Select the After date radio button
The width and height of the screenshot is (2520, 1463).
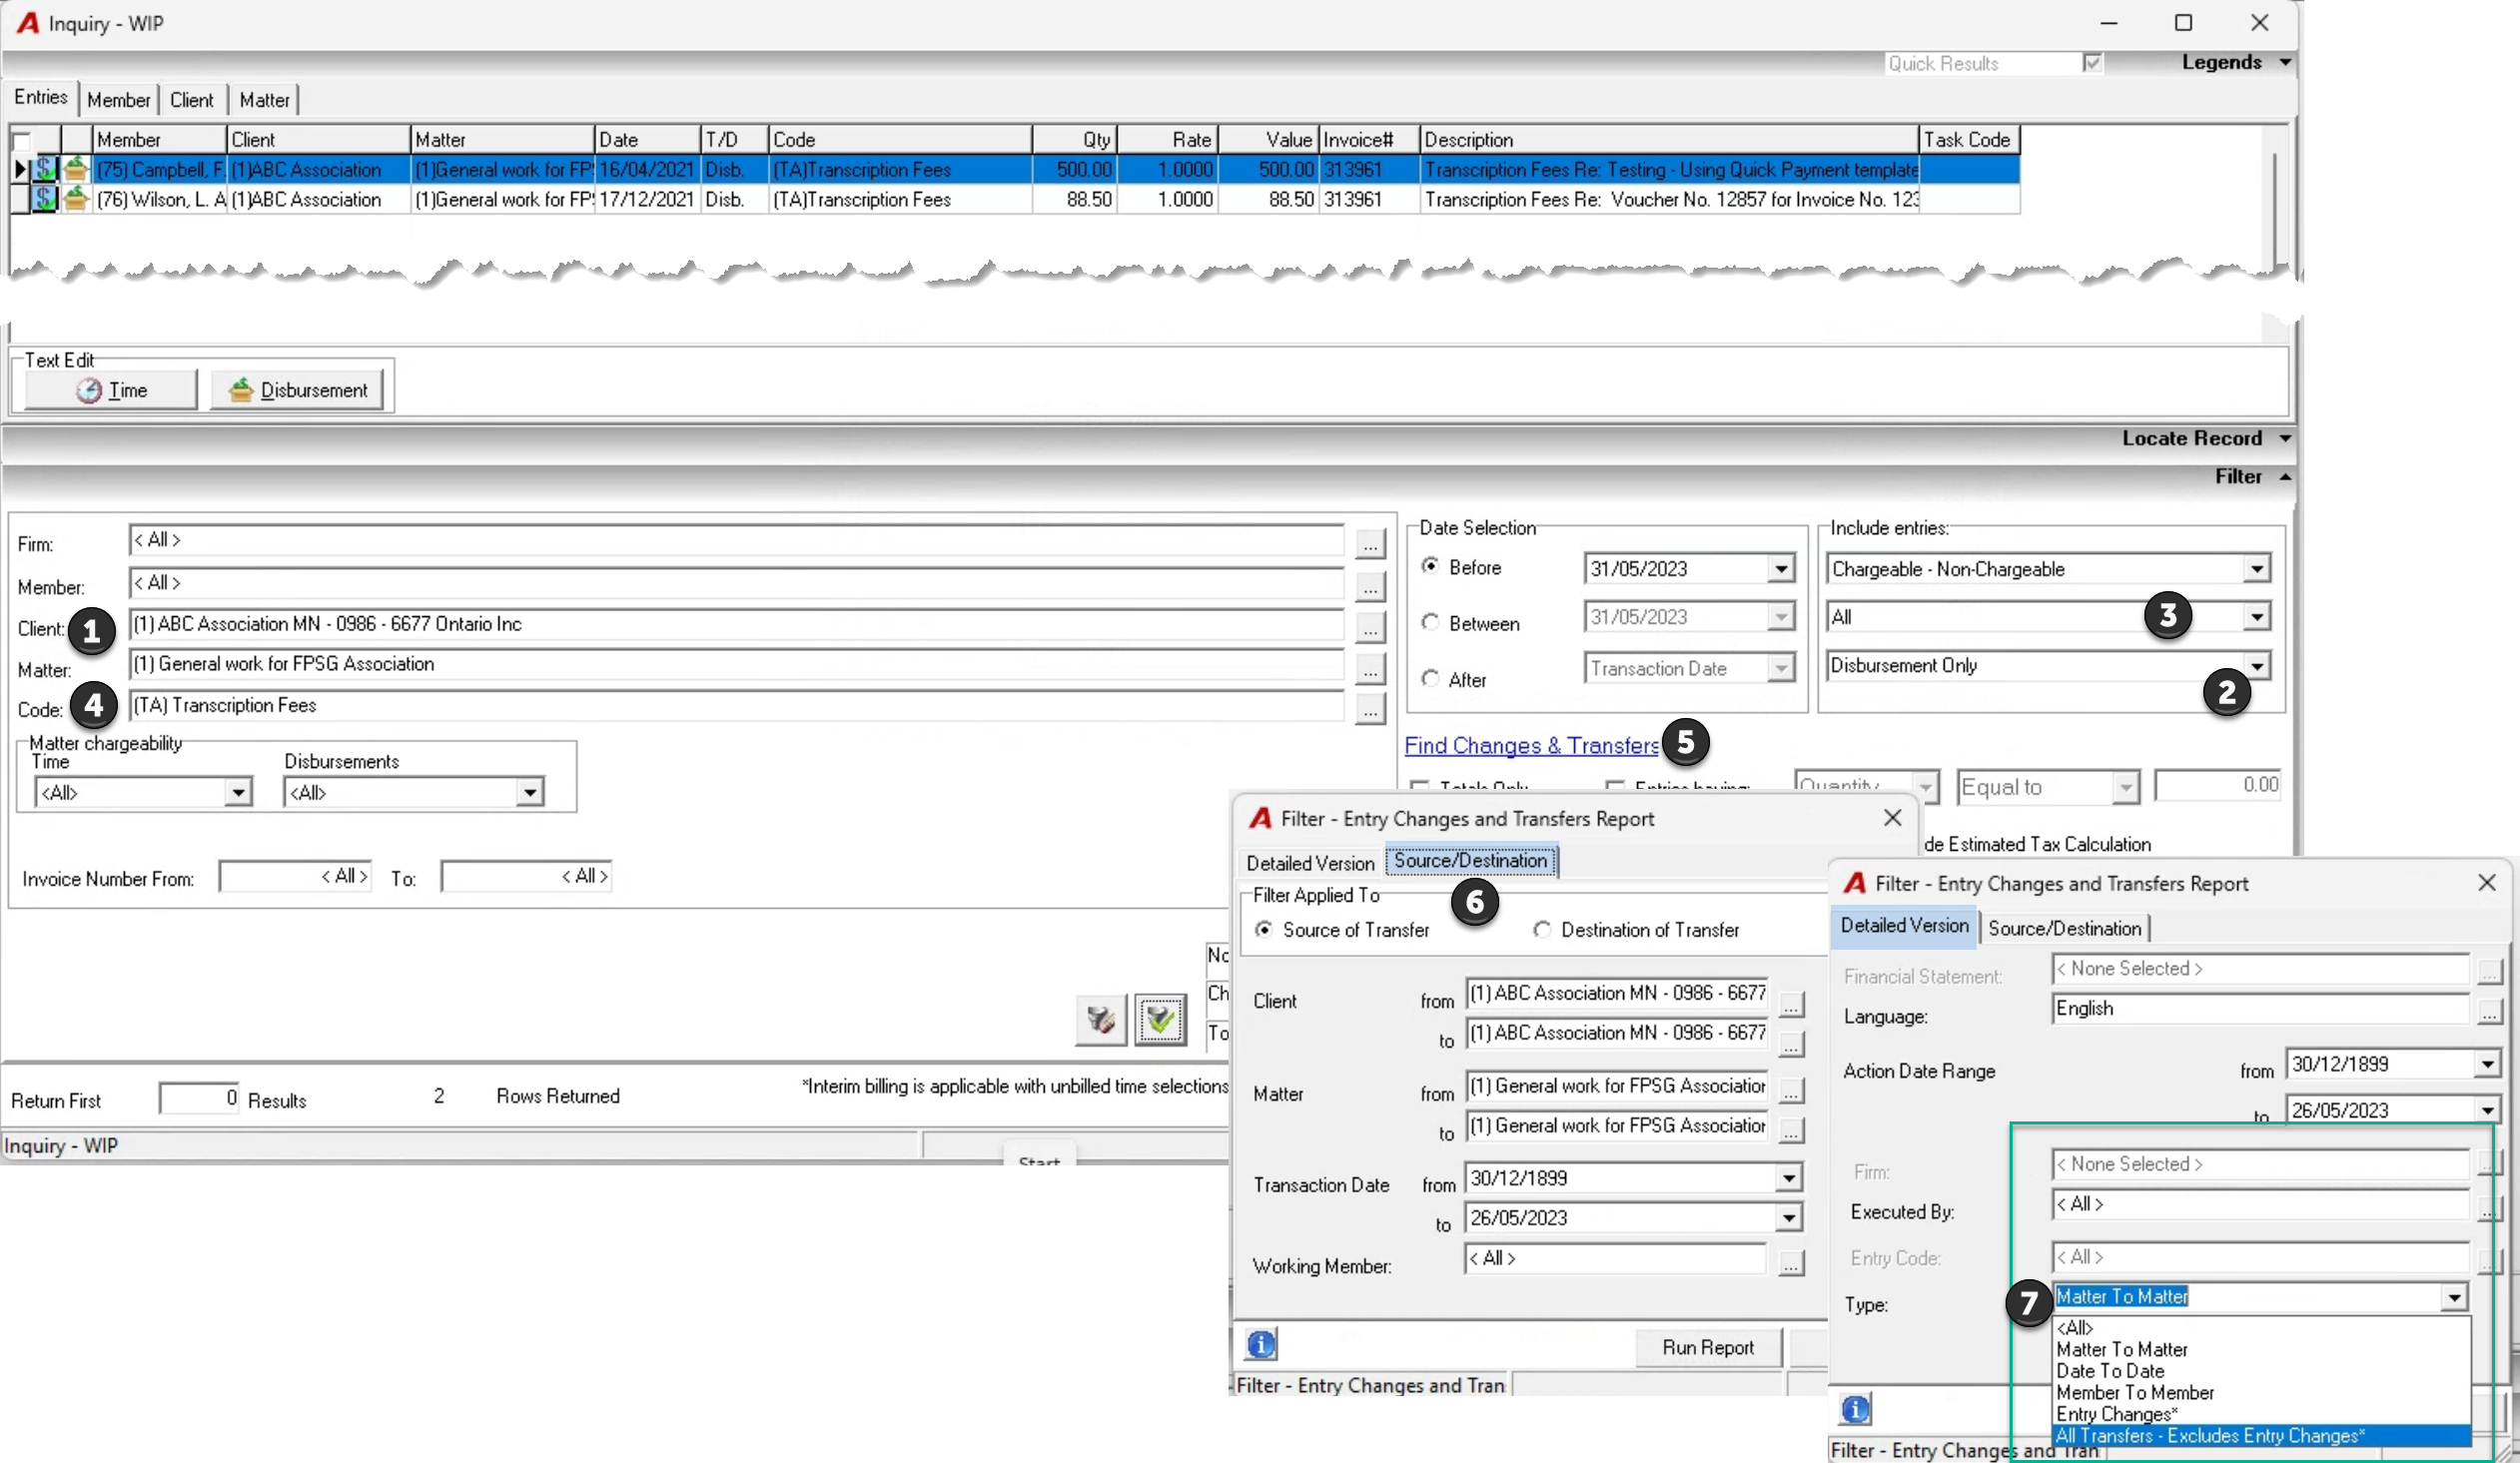(1430, 678)
